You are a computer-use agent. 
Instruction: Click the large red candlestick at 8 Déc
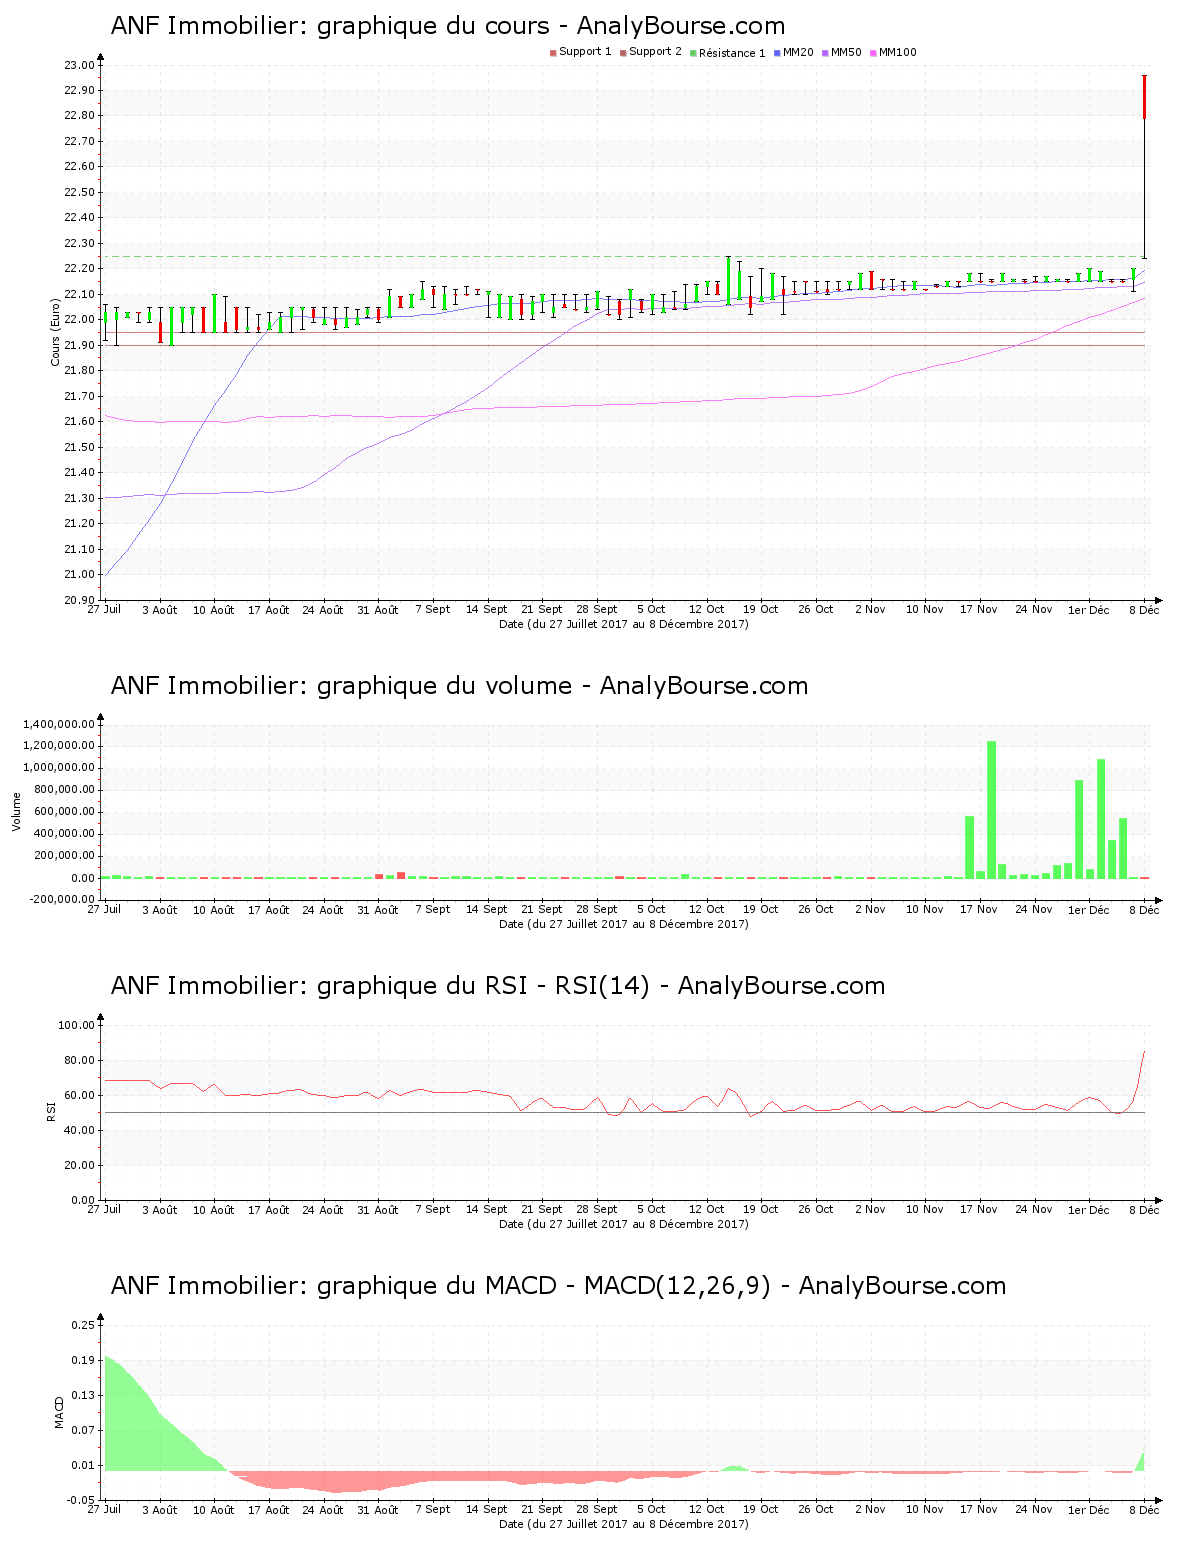click(x=1144, y=97)
